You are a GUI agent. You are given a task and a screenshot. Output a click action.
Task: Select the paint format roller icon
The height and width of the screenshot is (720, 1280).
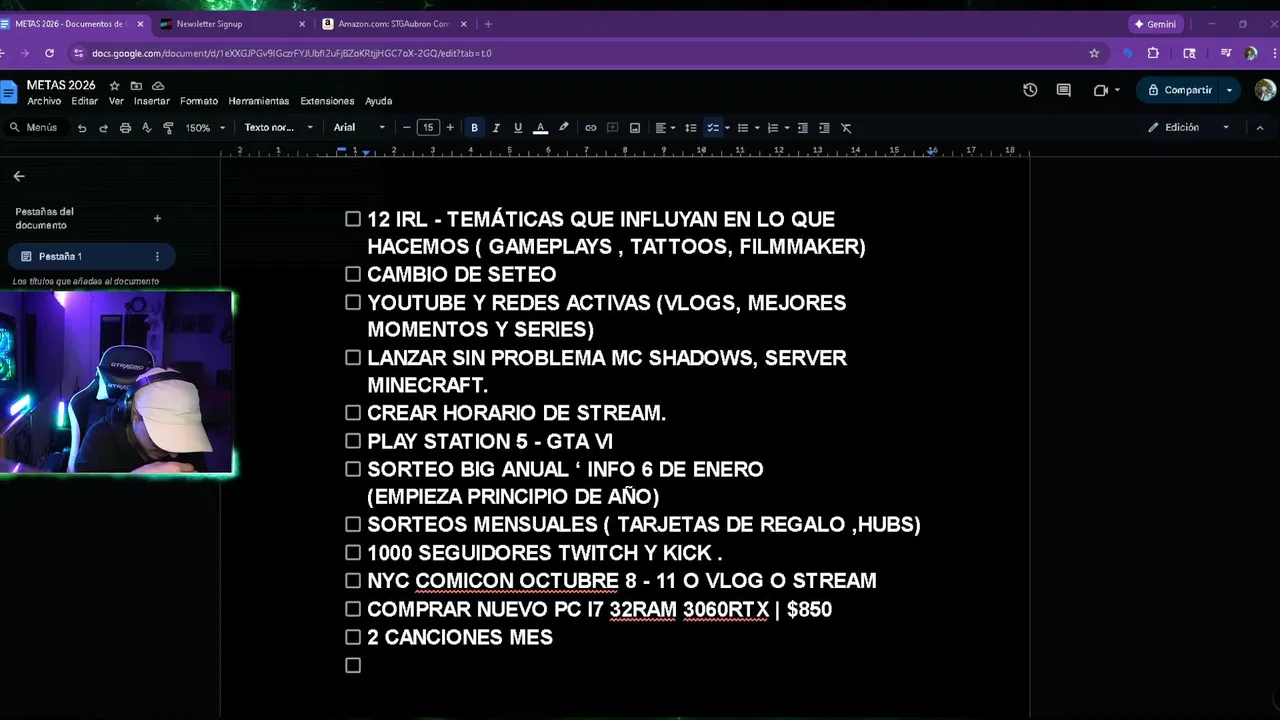pos(168,128)
